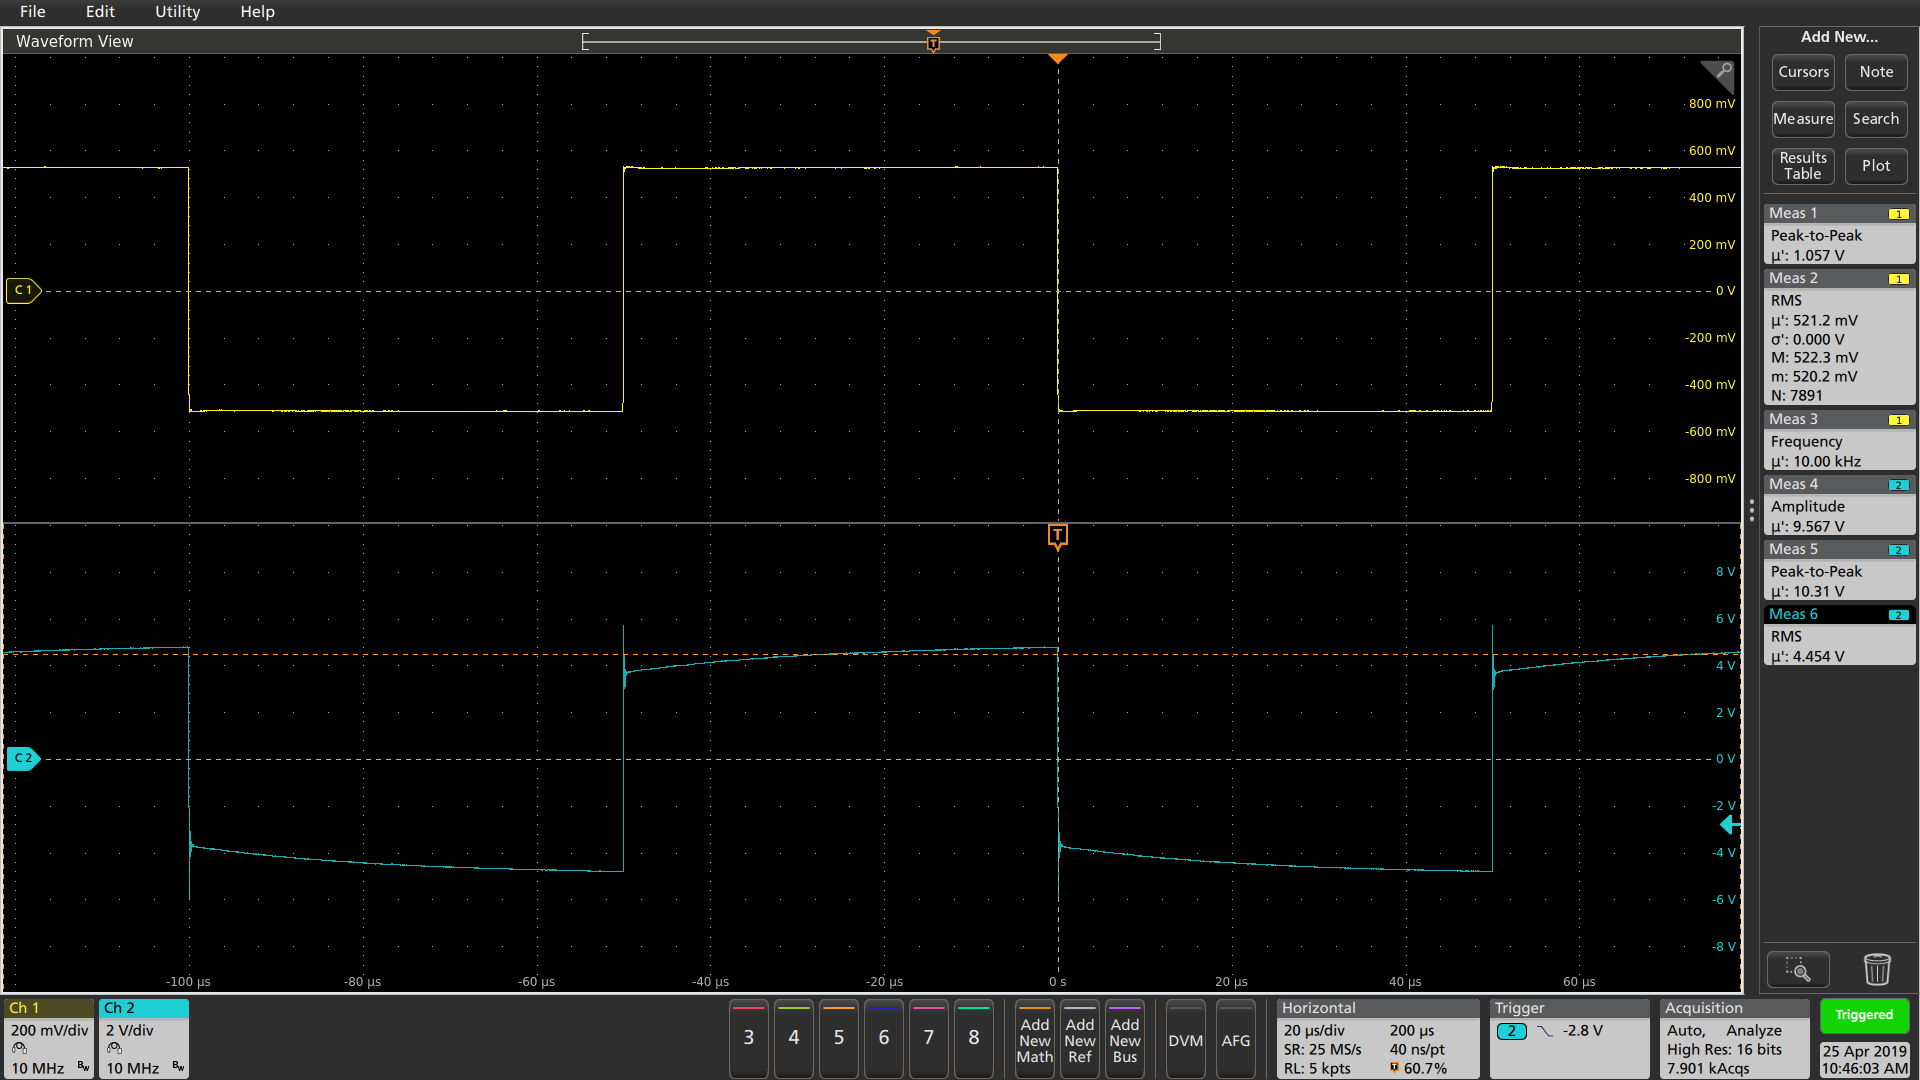Click the results bar three-dot drag handle
The height and width of the screenshot is (1080, 1920).
pyautogui.click(x=1751, y=510)
